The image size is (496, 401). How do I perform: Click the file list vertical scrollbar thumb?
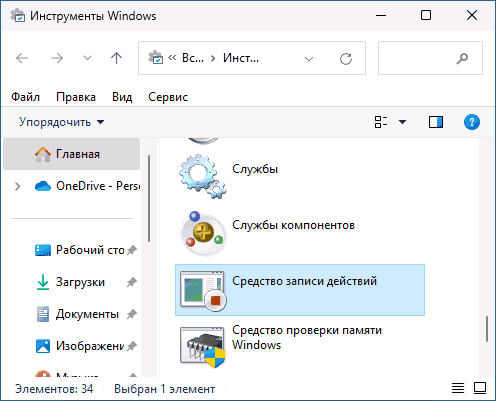[x=487, y=329]
